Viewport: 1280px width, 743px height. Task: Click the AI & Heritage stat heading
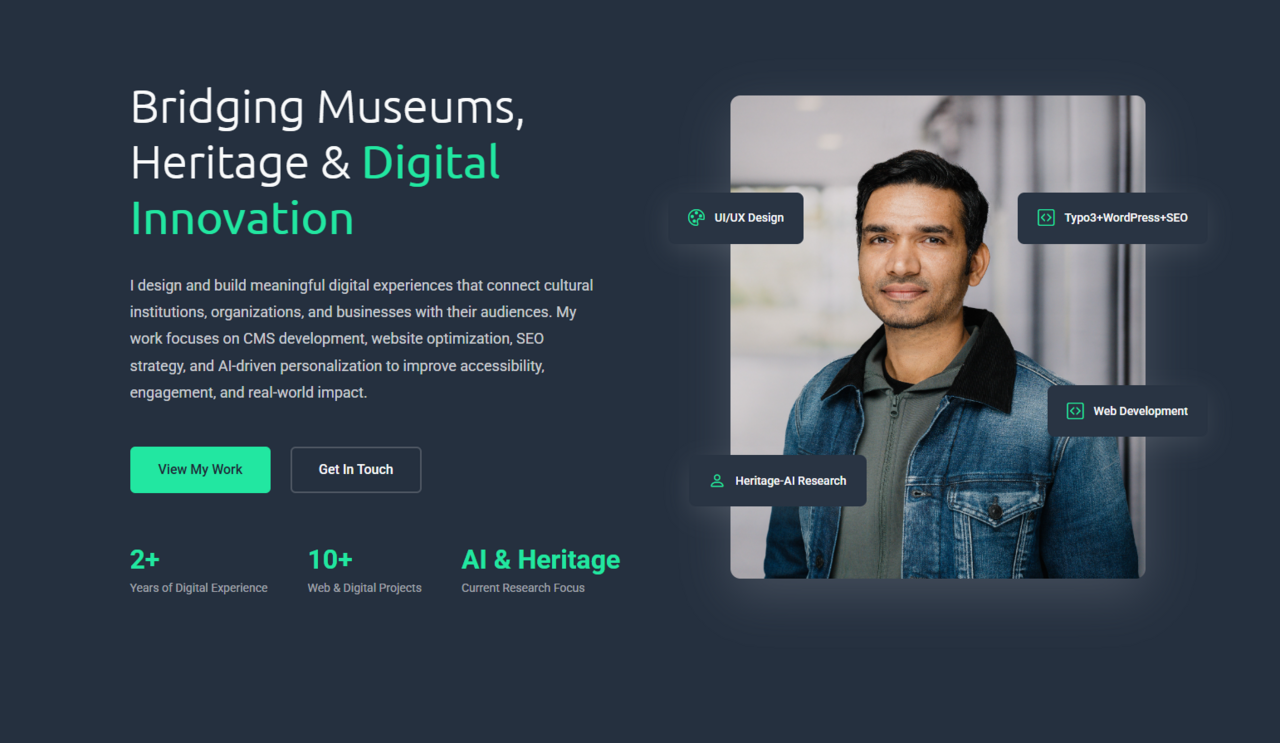[540, 559]
